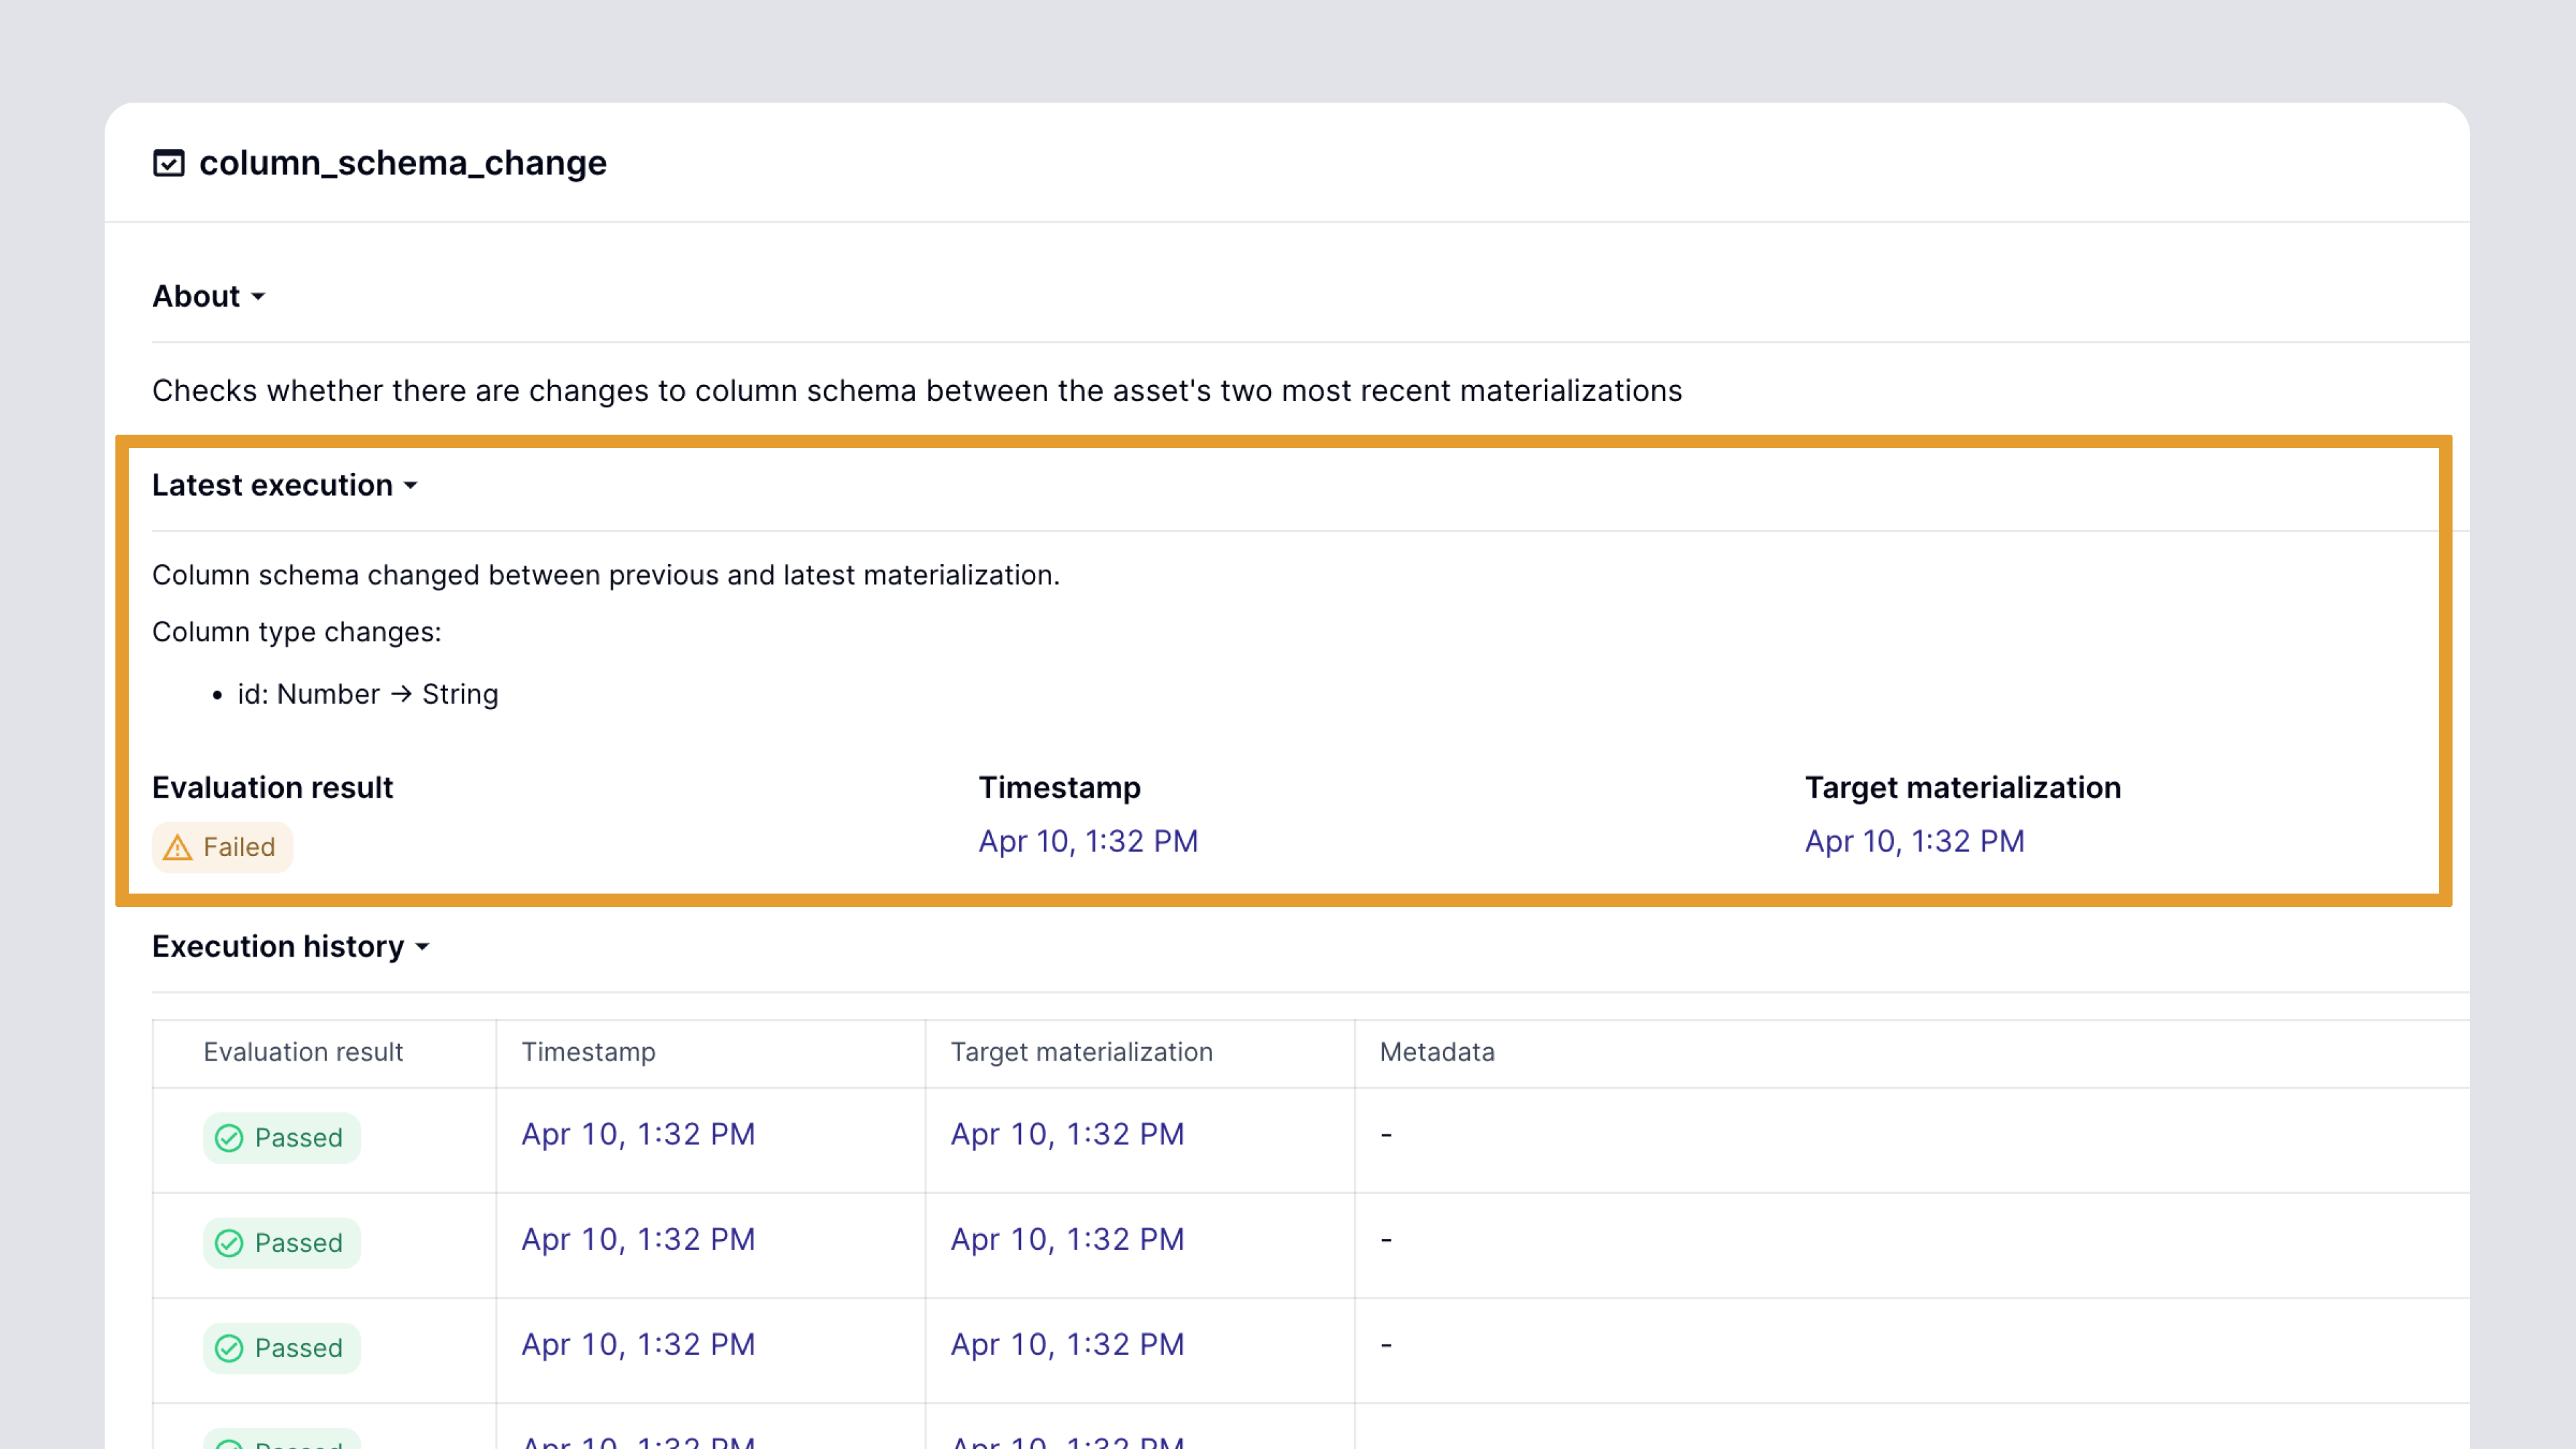Screen dimensions: 2576x1449
Task: Click the 'Column type changes:' text
Action: tap(296, 632)
